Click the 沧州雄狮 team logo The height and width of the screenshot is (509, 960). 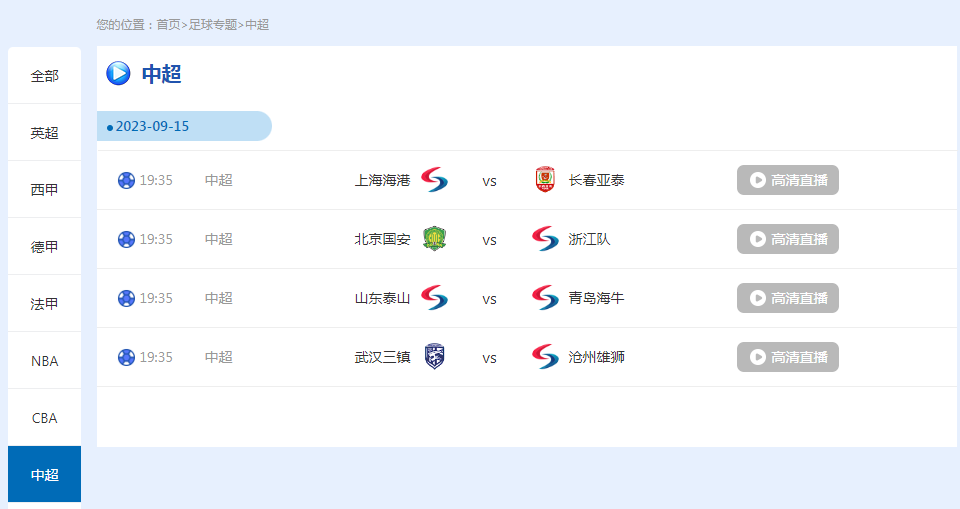[x=545, y=357]
